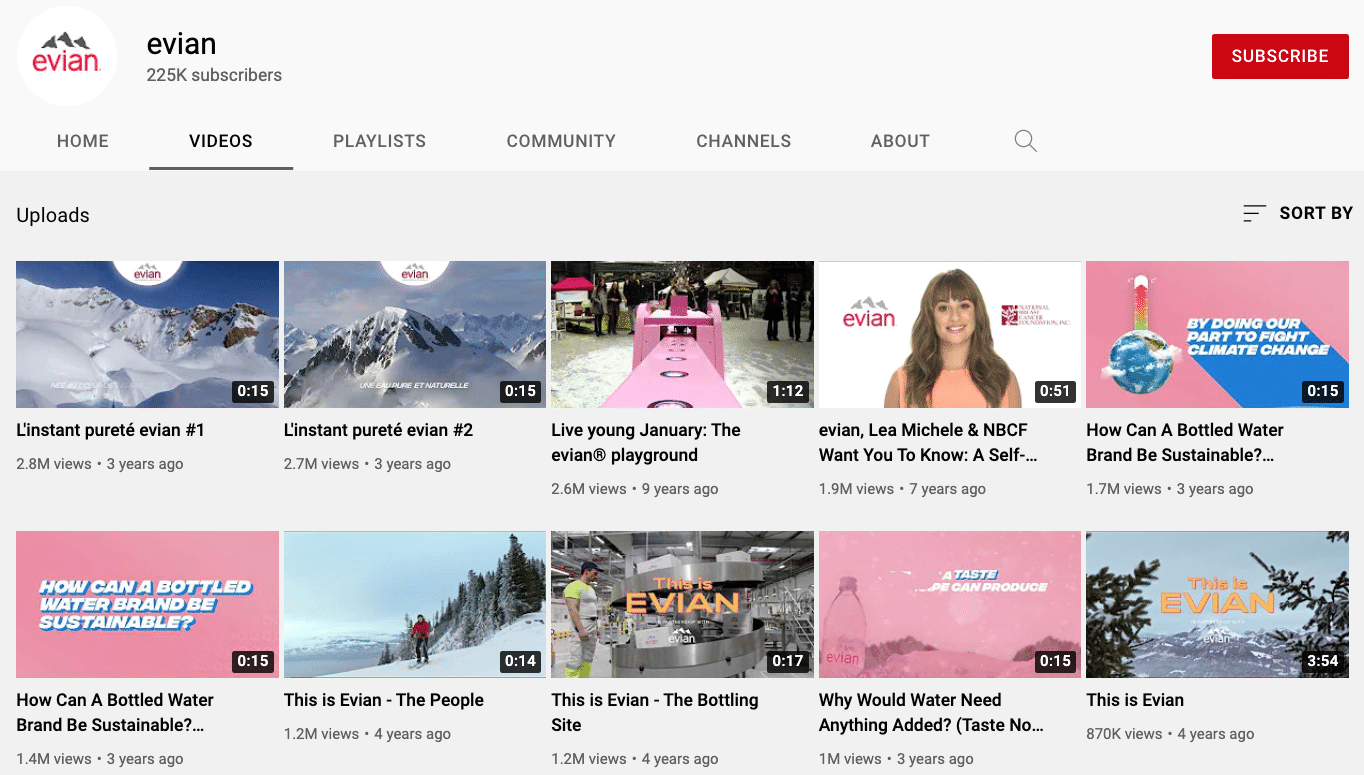Click the climate change globe video thumbnail
This screenshot has height=775, width=1364.
[1217, 334]
